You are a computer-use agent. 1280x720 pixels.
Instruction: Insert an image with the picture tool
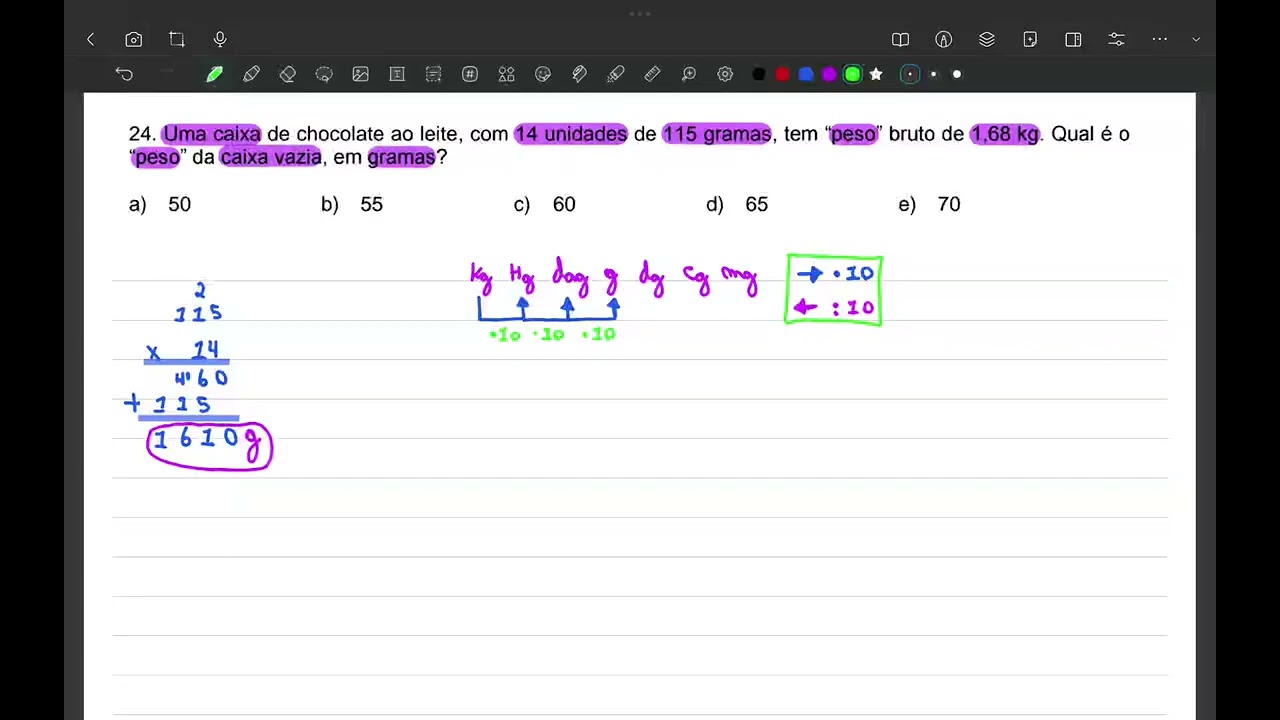tap(361, 74)
